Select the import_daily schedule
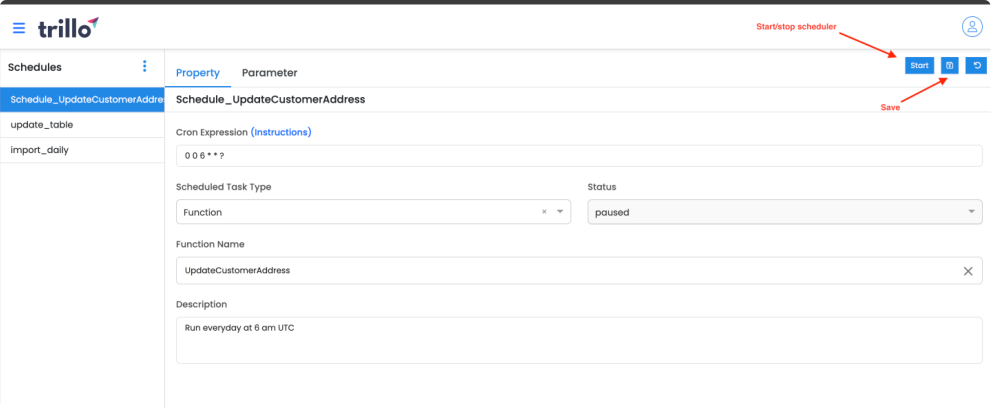The width and height of the screenshot is (992, 409). click(82, 150)
